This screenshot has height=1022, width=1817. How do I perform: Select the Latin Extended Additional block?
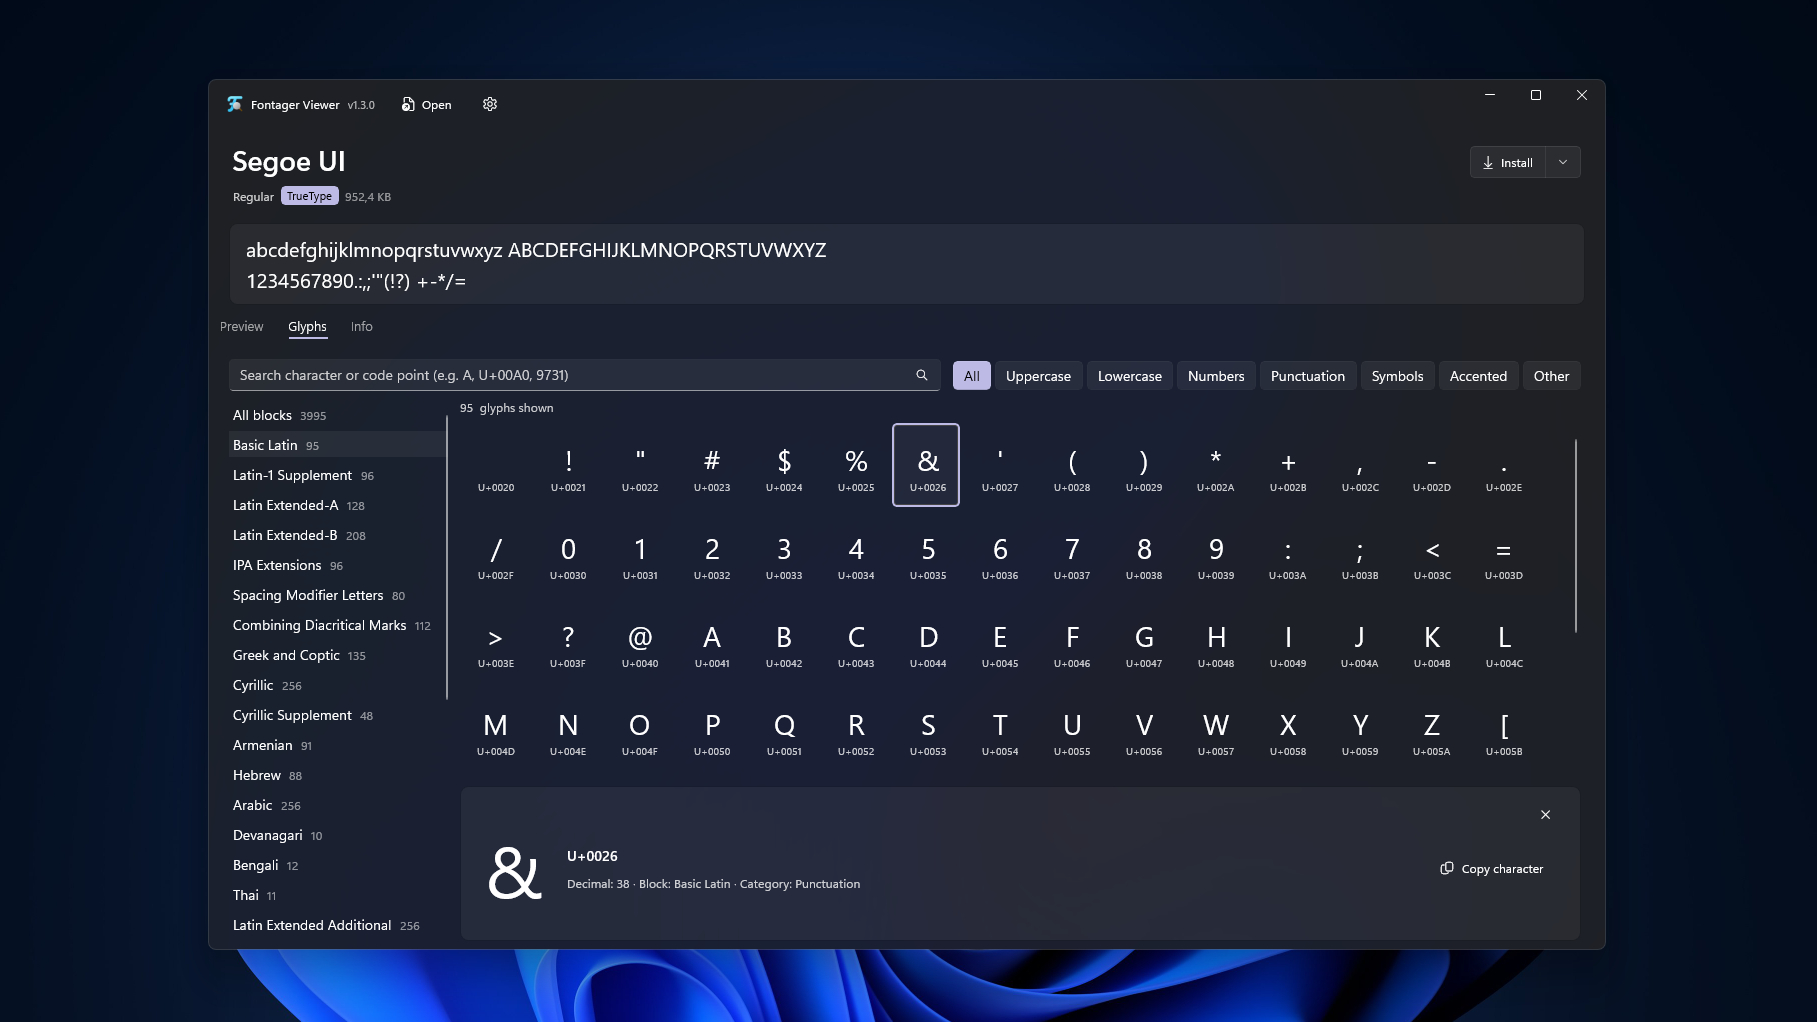point(337,925)
